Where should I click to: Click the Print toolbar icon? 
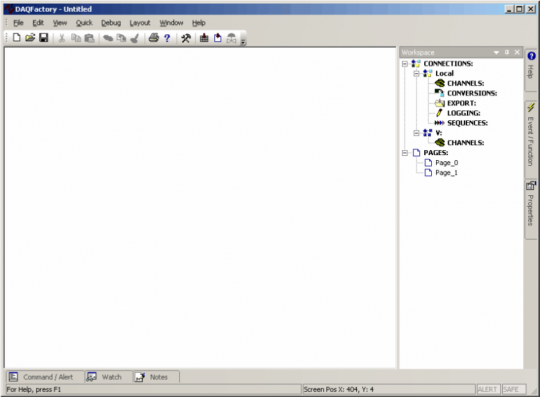tap(154, 38)
